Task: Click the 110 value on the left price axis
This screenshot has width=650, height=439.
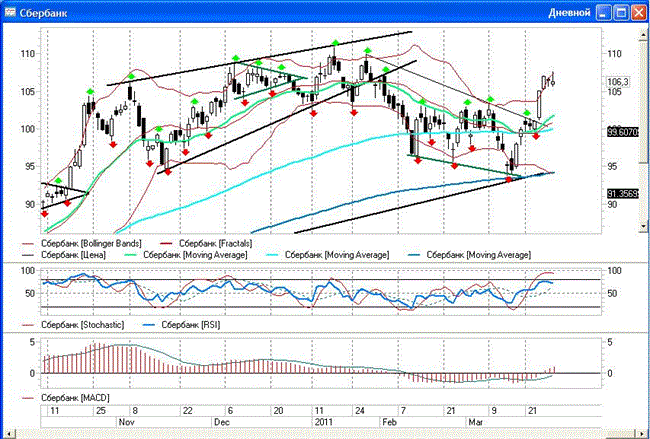Action: [28, 53]
